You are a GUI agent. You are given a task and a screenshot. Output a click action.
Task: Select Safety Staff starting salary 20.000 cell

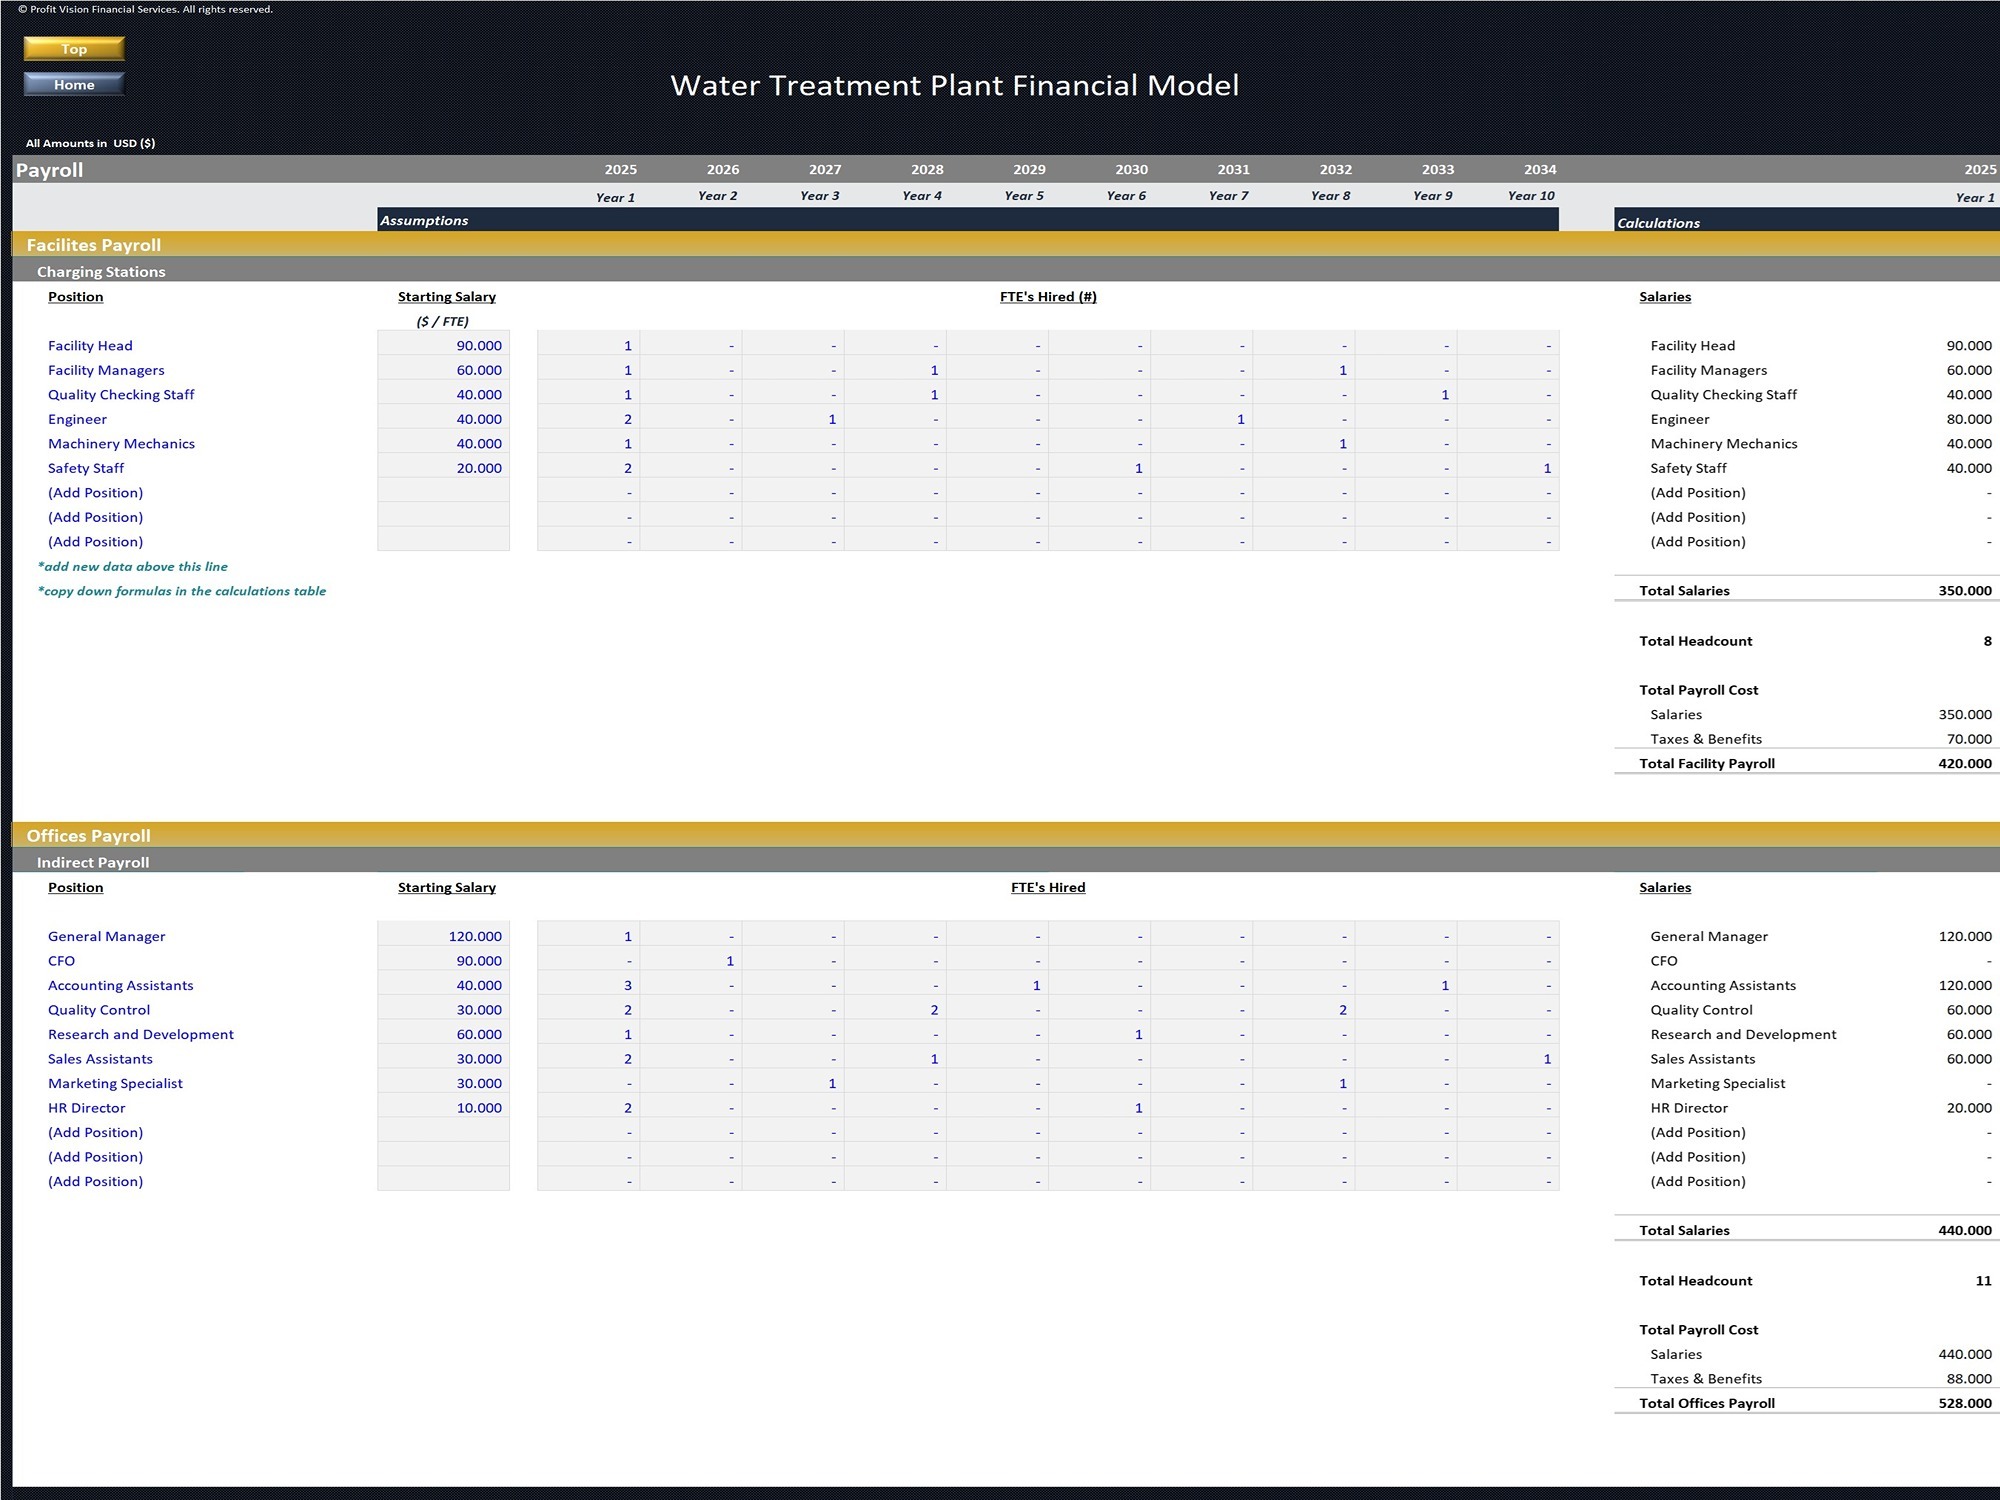(x=443, y=468)
